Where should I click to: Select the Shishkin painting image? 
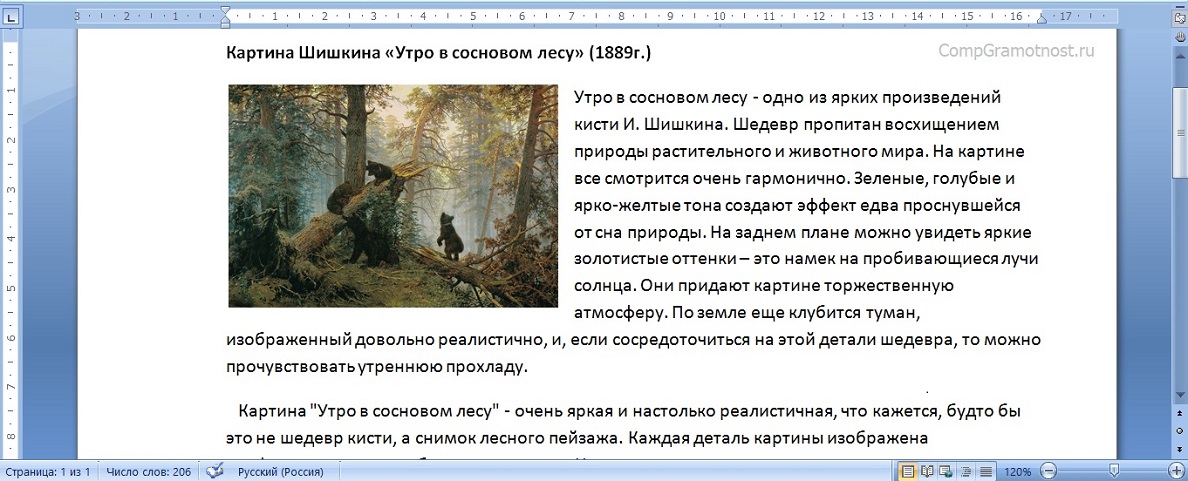tap(392, 195)
